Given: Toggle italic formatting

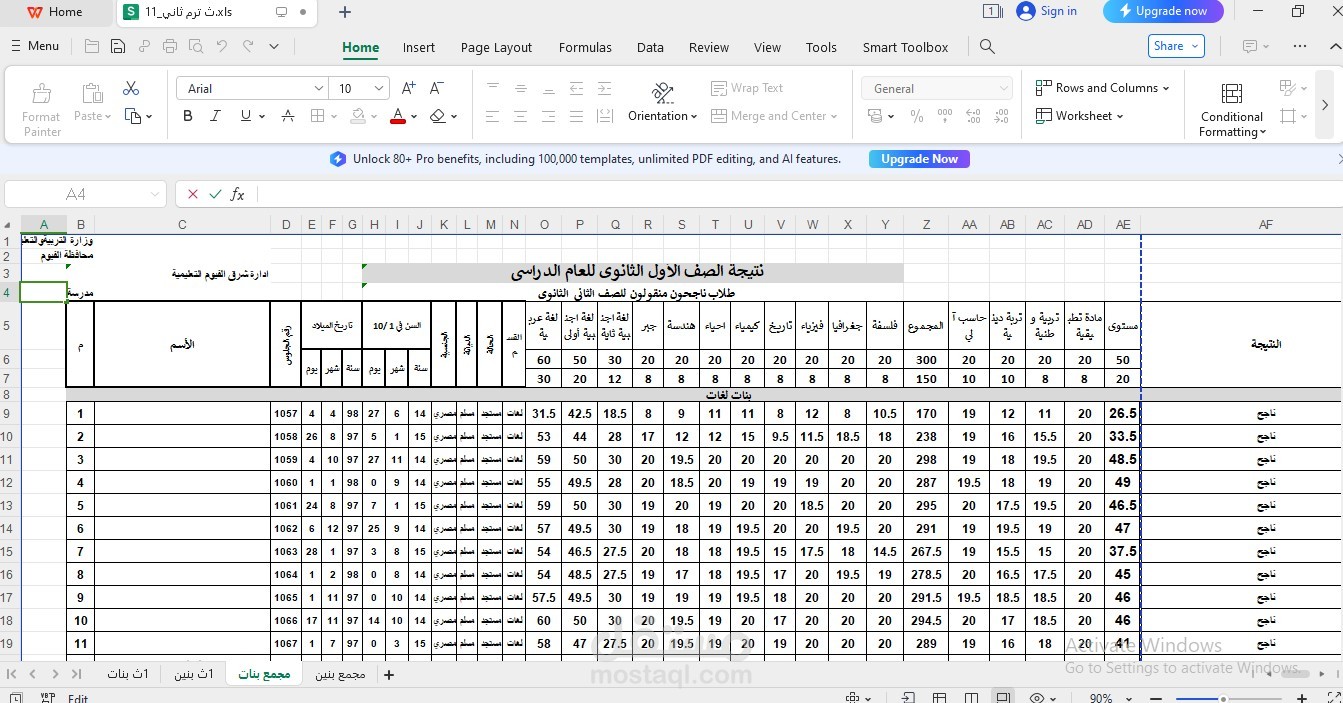Looking at the screenshot, I should (214, 116).
